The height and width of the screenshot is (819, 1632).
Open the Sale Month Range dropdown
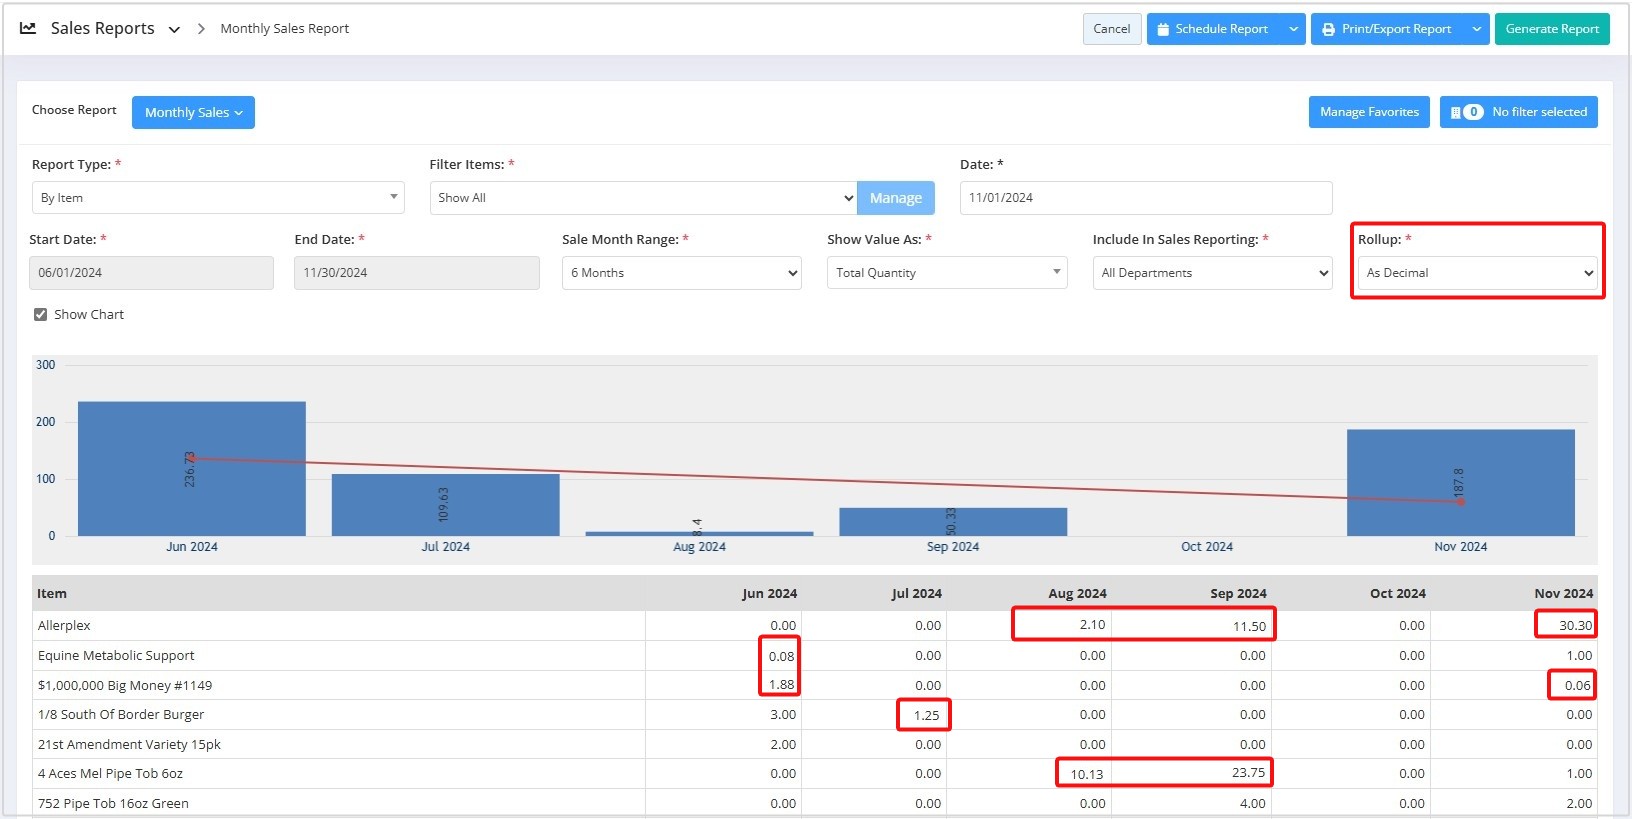click(x=682, y=273)
